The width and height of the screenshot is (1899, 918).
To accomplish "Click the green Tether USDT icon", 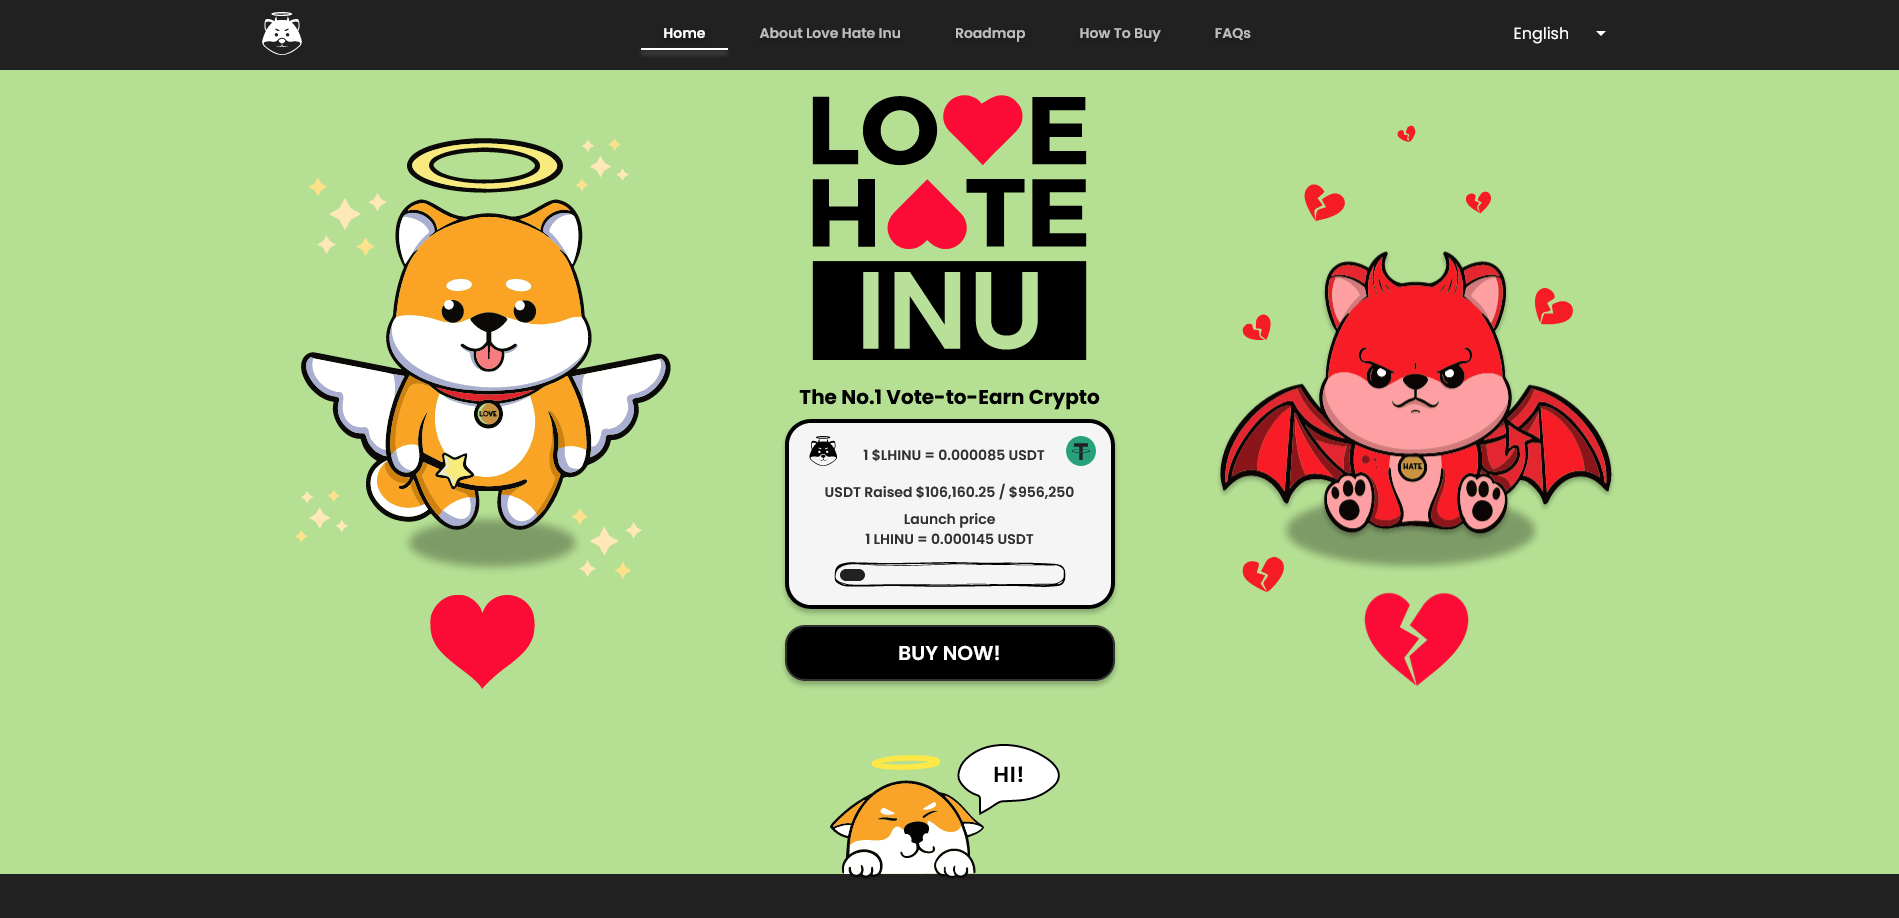I will (x=1081, y=451).
